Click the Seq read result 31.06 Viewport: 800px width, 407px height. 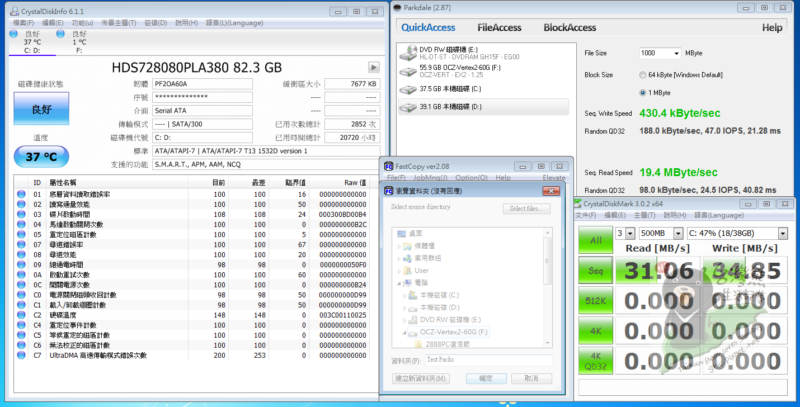point(659,270)
